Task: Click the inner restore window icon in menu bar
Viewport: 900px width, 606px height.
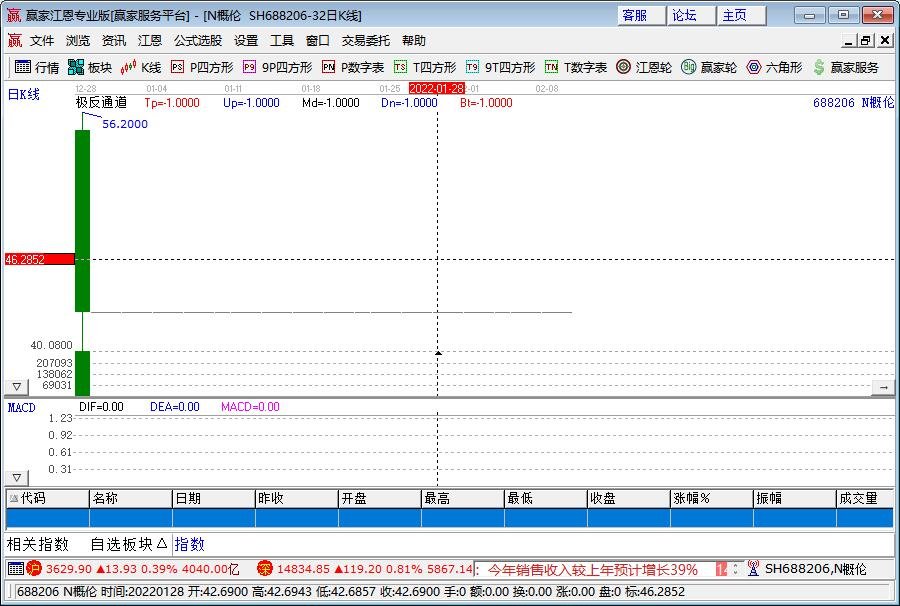Action: coord(866,40)
